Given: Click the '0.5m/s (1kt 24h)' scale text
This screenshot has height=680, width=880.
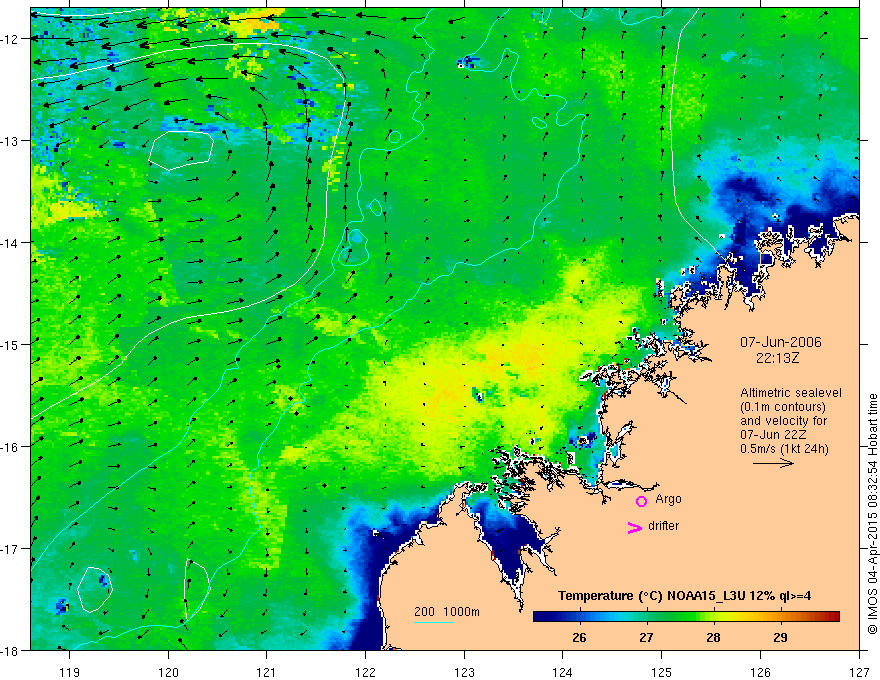Looking at the screenshot, I should coord(784,449).
